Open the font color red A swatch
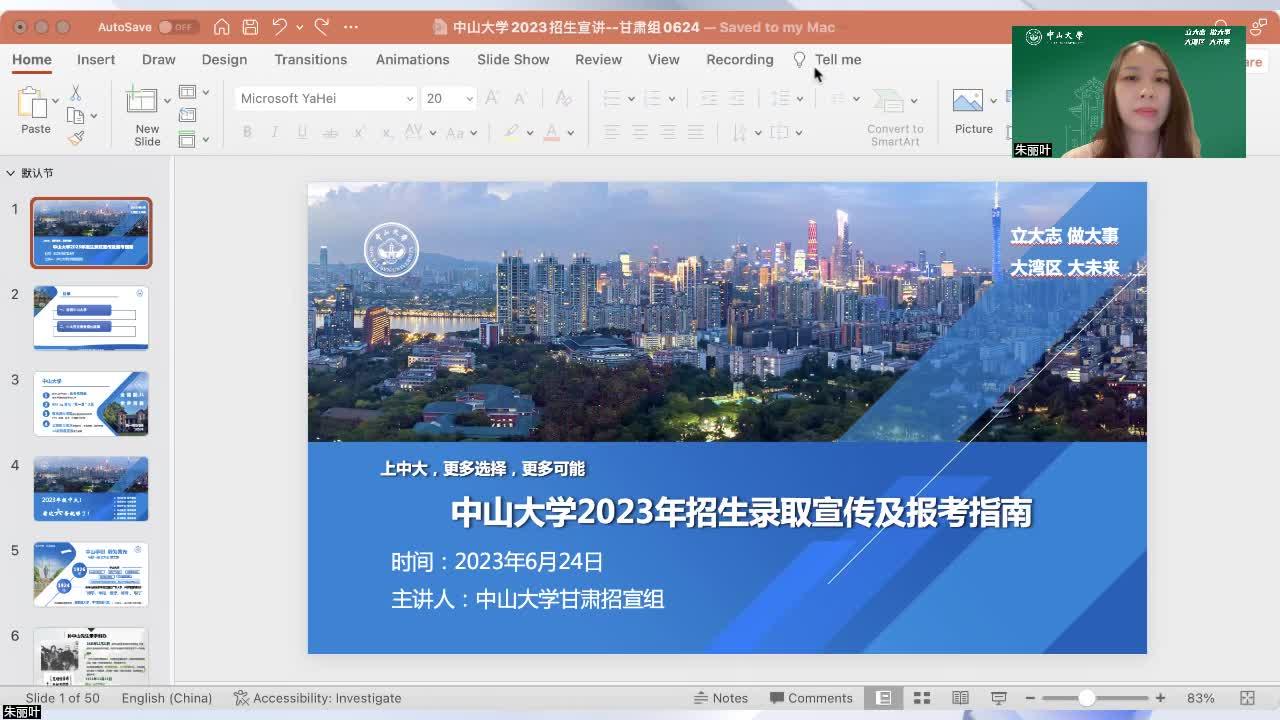1280x720 pixels. click(x=552, y=132)
